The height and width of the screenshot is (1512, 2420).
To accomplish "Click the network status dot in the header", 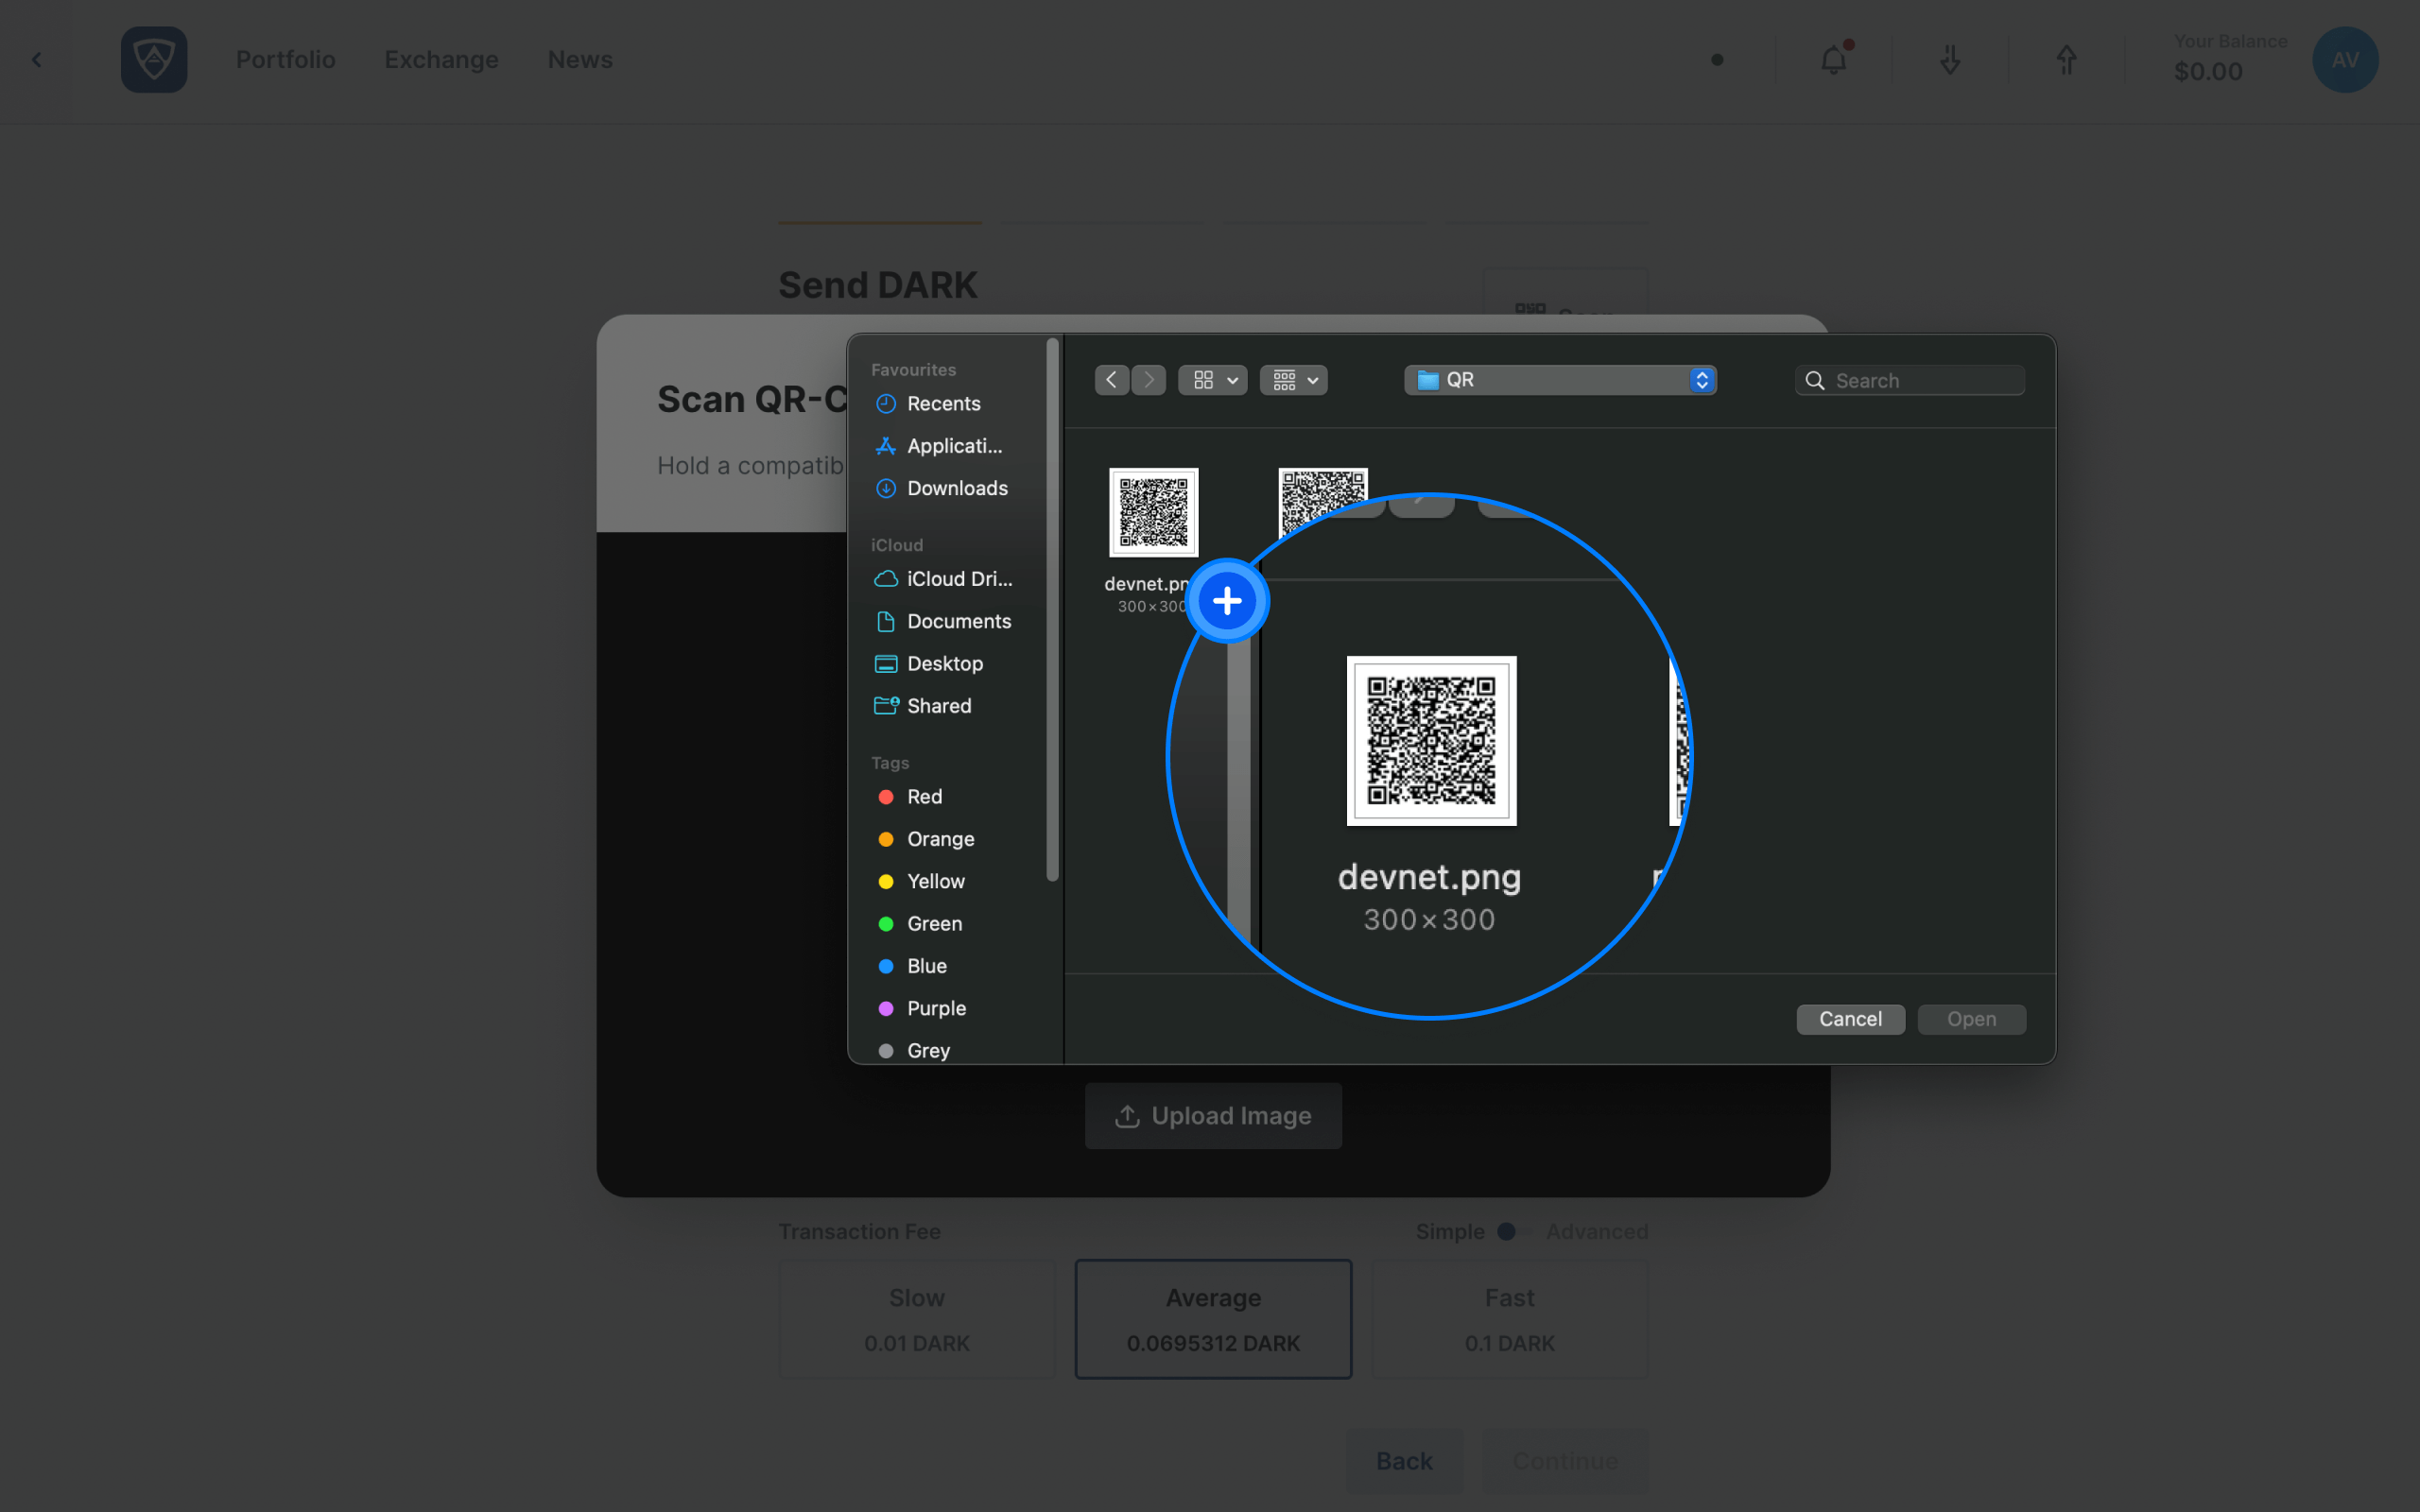I will 1717,60.
